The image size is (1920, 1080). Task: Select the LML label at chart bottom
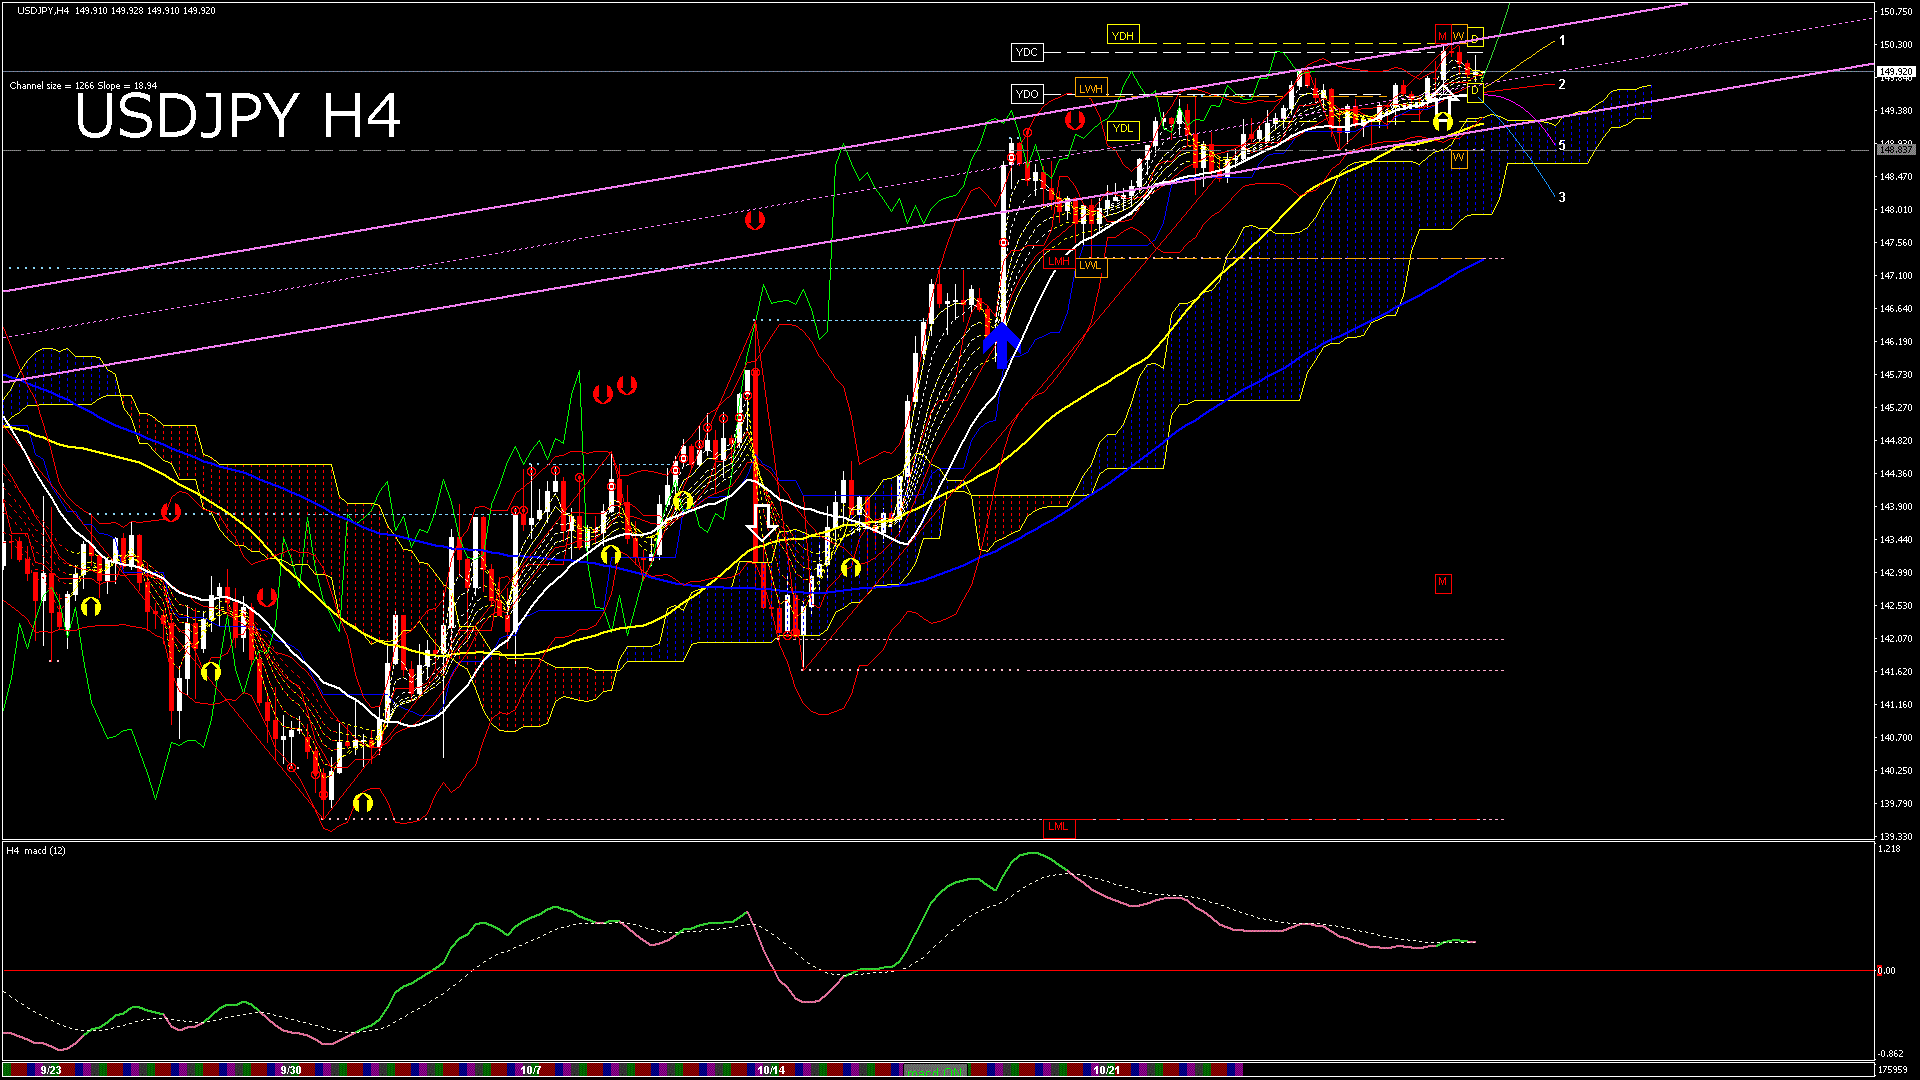tap(1058, 827)
